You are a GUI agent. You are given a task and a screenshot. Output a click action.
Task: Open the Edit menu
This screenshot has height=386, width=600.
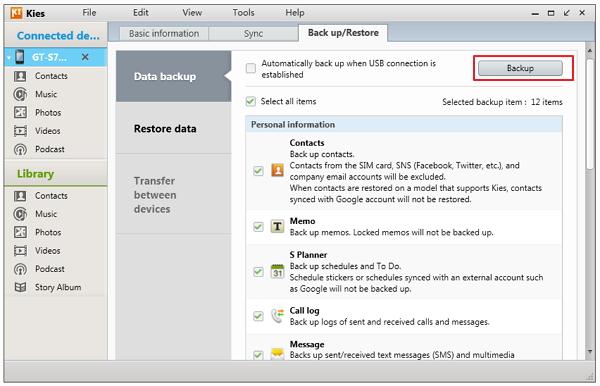[140, 13]
